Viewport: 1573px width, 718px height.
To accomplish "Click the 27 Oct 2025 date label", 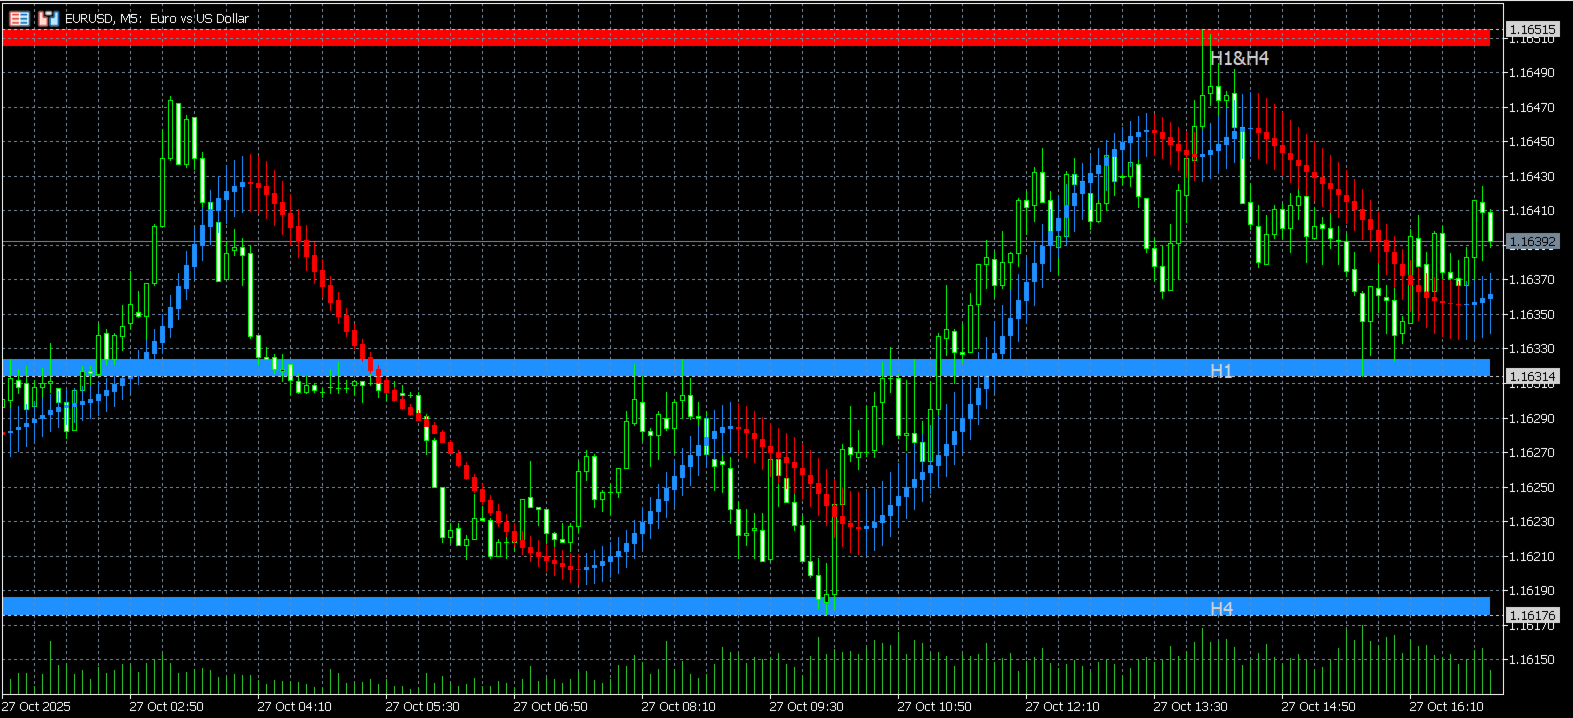I will click(x=36, y=706).
